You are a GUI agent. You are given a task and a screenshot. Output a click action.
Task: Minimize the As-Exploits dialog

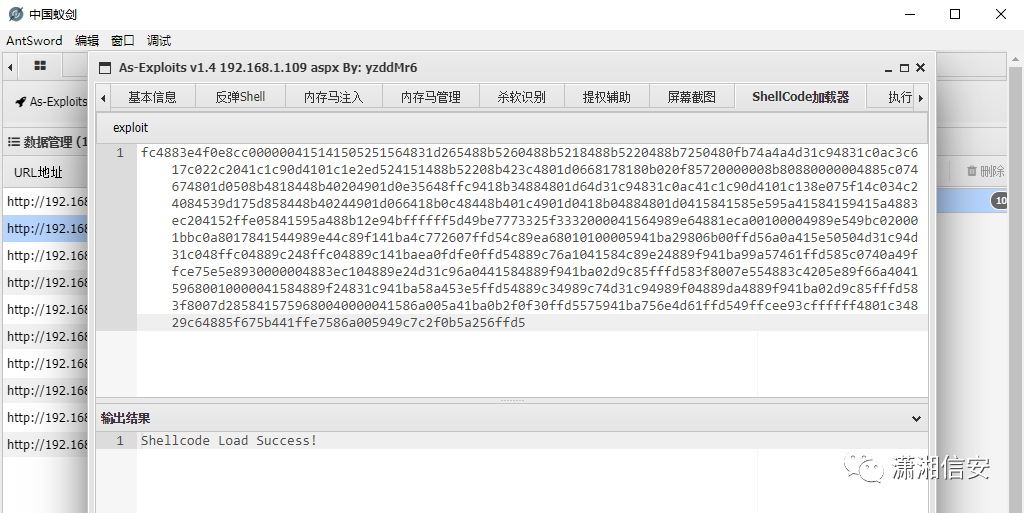[x=889, y=68]
